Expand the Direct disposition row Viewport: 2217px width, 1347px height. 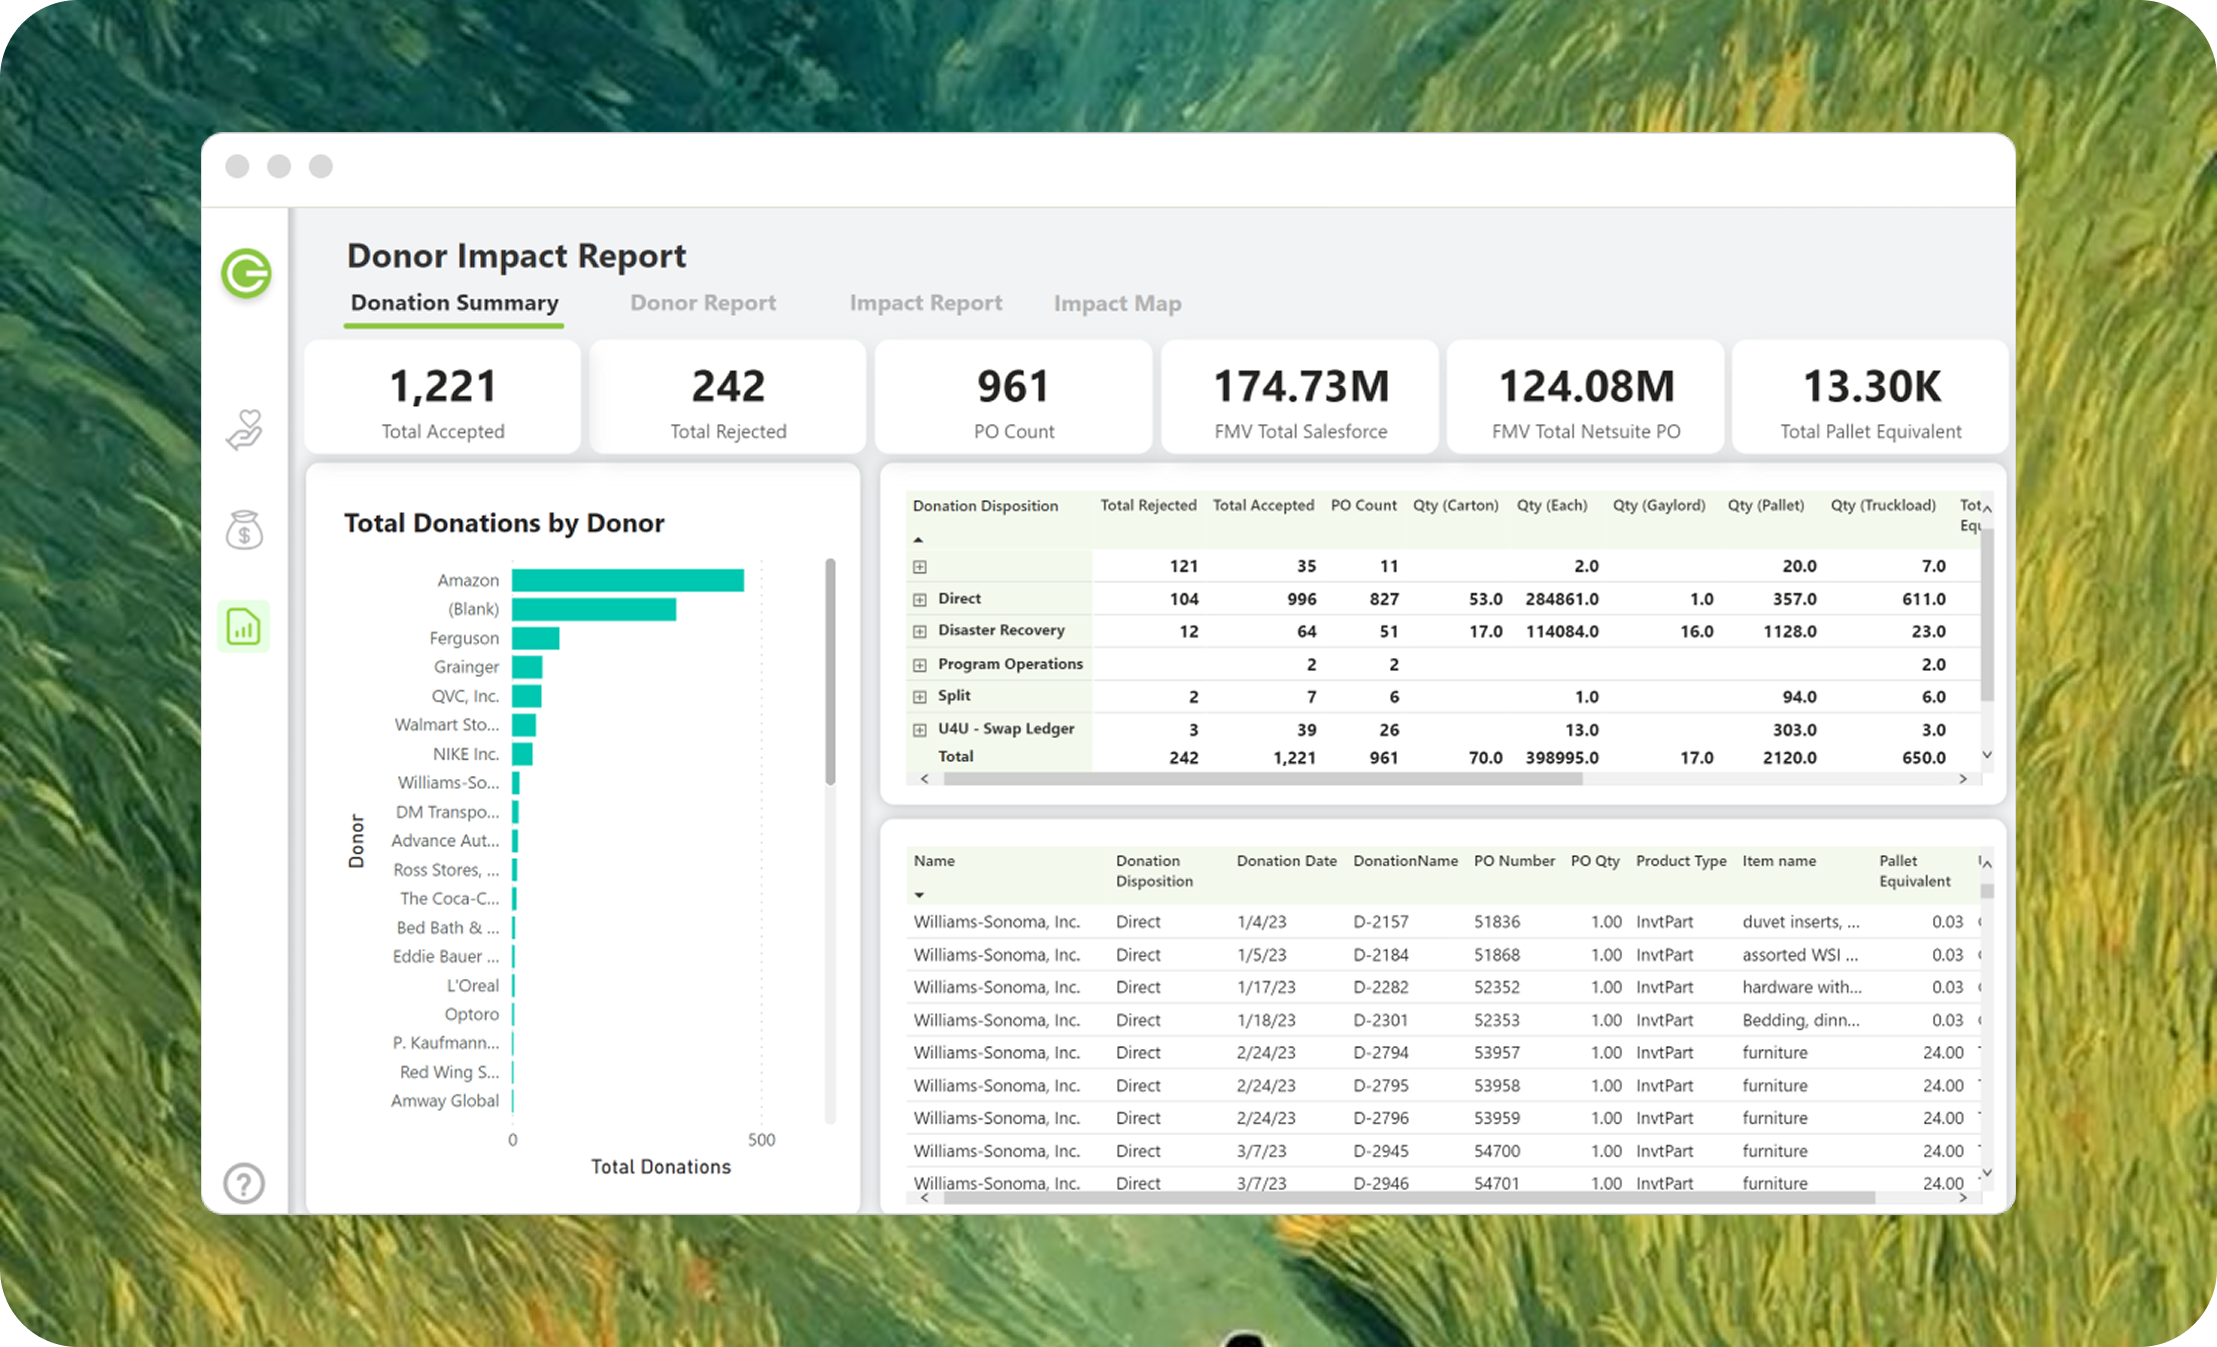(920, 600)
